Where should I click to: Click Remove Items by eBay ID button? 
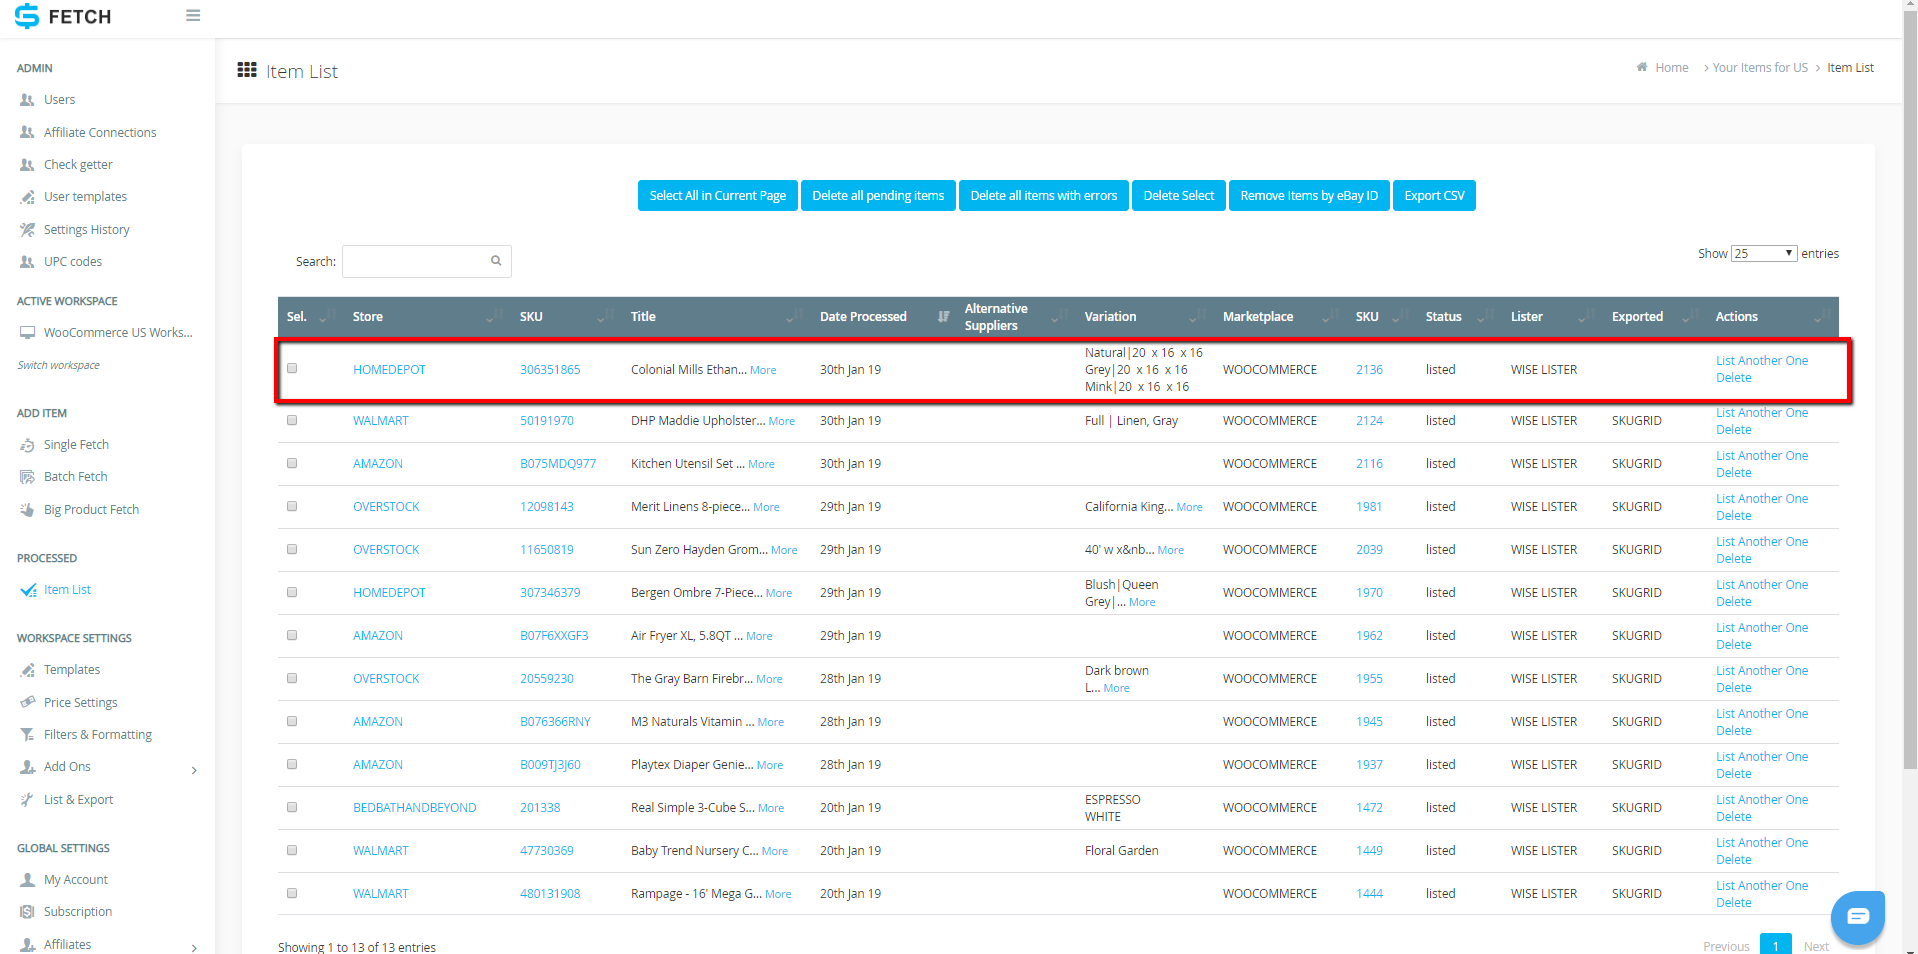pyautogui.click(x=1309, y=196)
